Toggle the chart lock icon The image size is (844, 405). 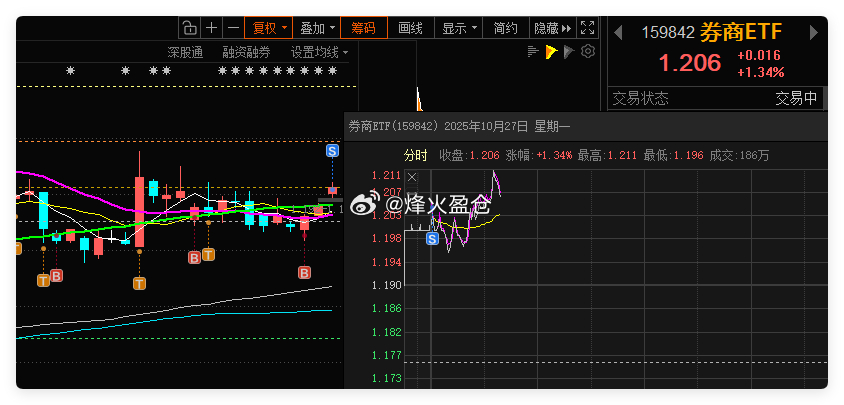point(189,27)
